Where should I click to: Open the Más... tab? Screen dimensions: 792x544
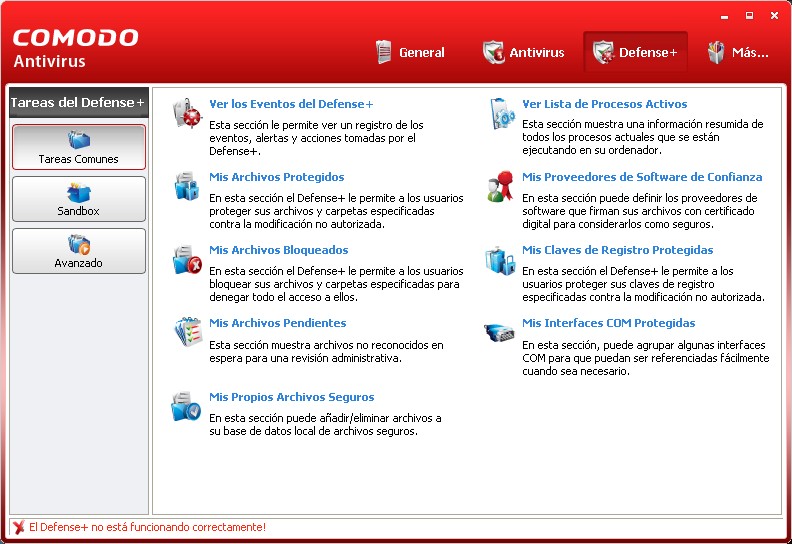[738, 52]
